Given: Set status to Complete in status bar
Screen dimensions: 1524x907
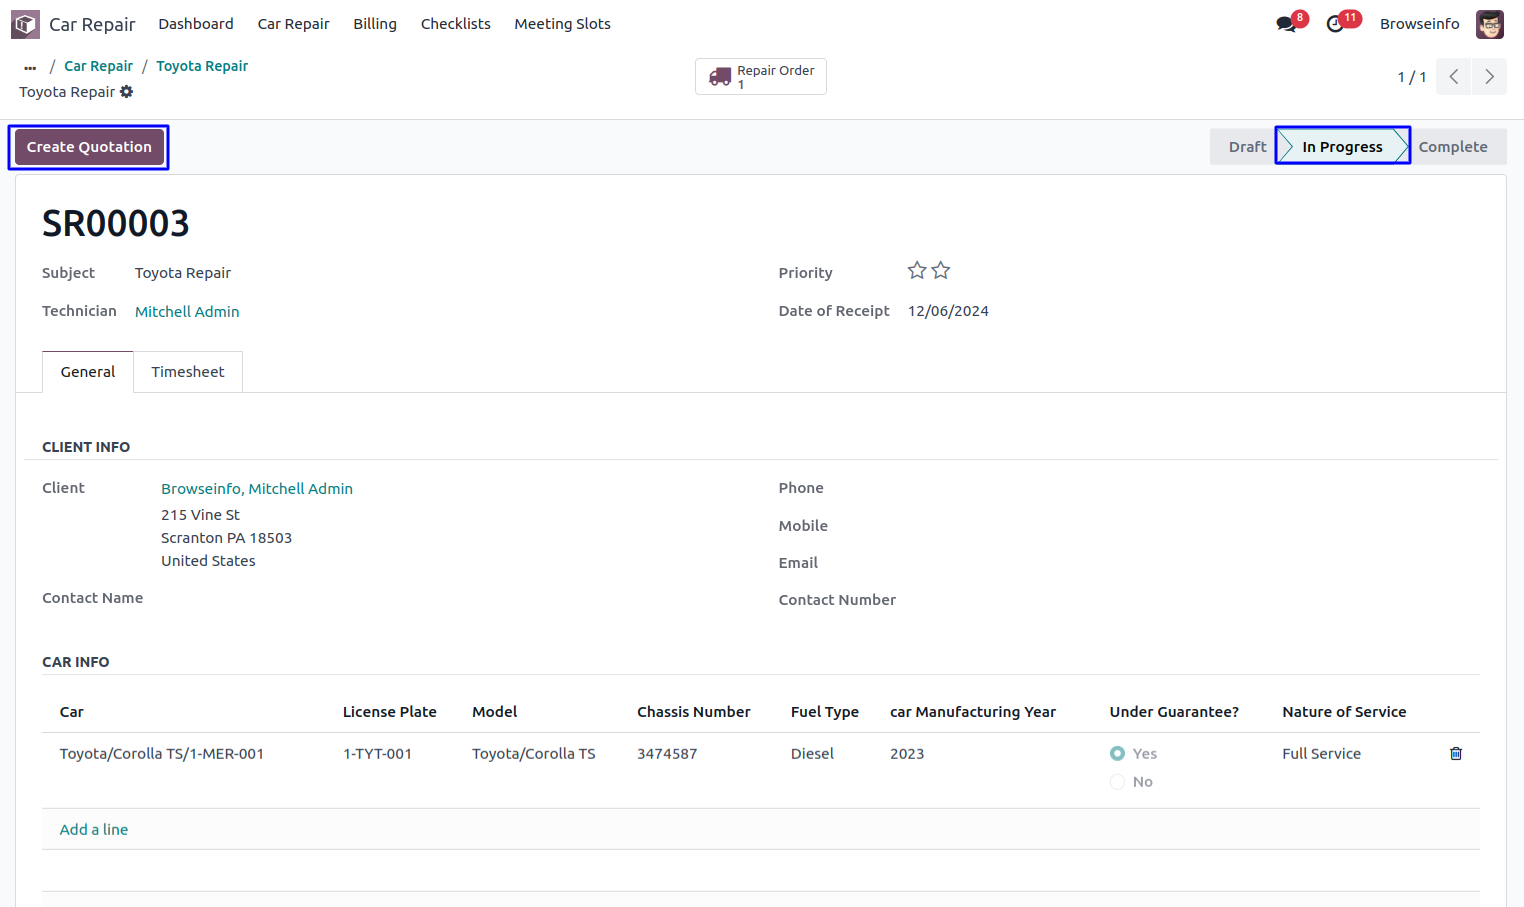Looking at the screenshot, I should (1452, 147).
